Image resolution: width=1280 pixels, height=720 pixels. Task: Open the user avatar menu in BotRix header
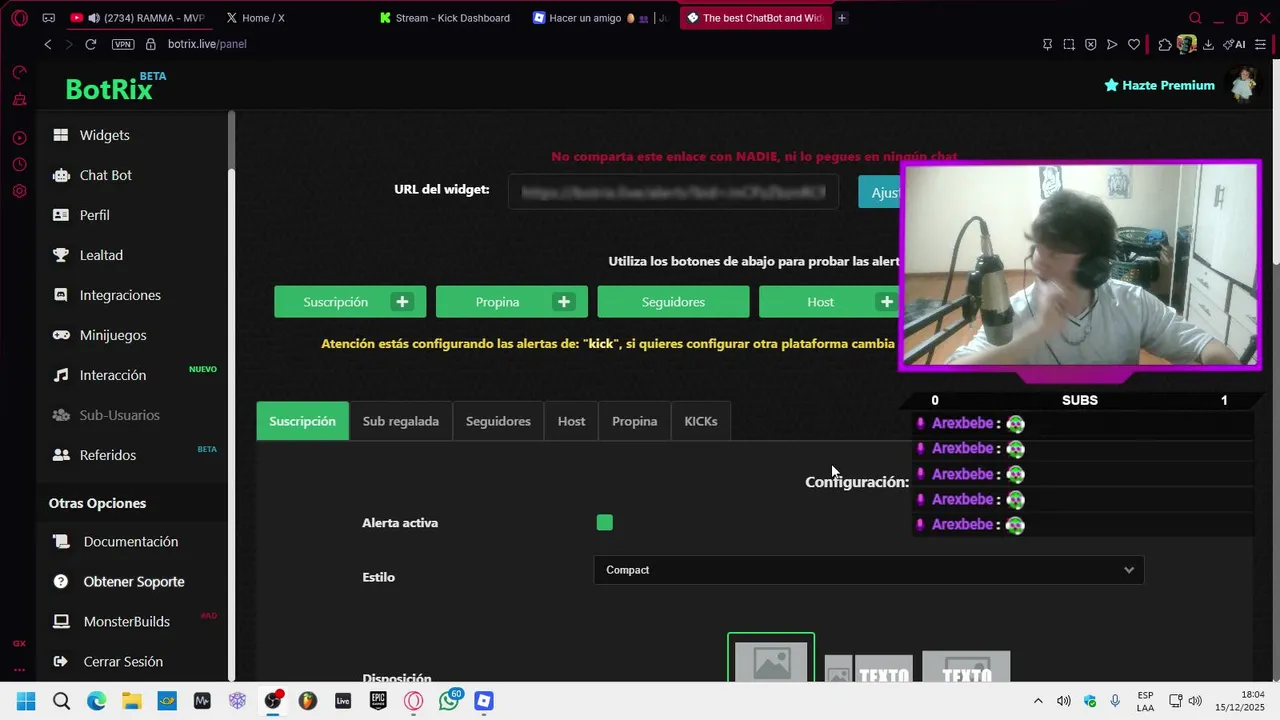1243,85
